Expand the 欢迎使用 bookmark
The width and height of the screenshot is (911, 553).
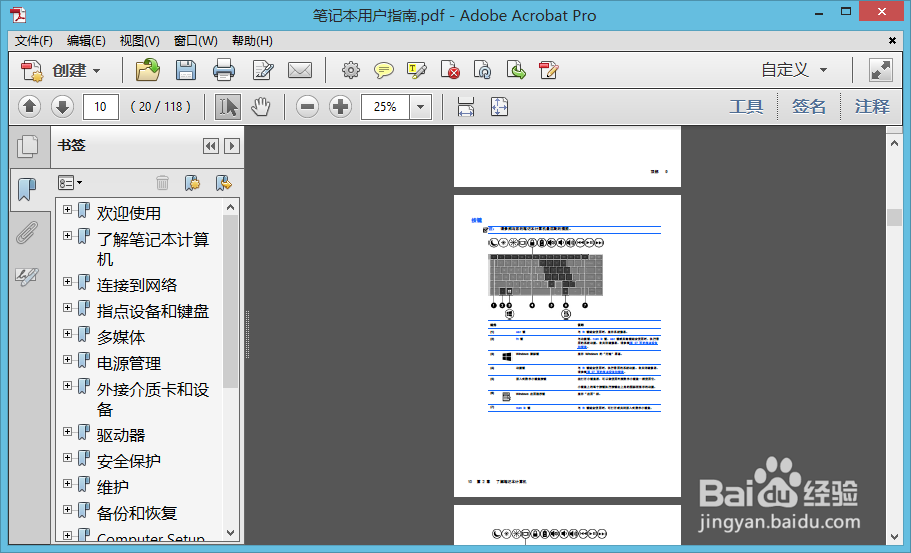[x=67, y=210]
